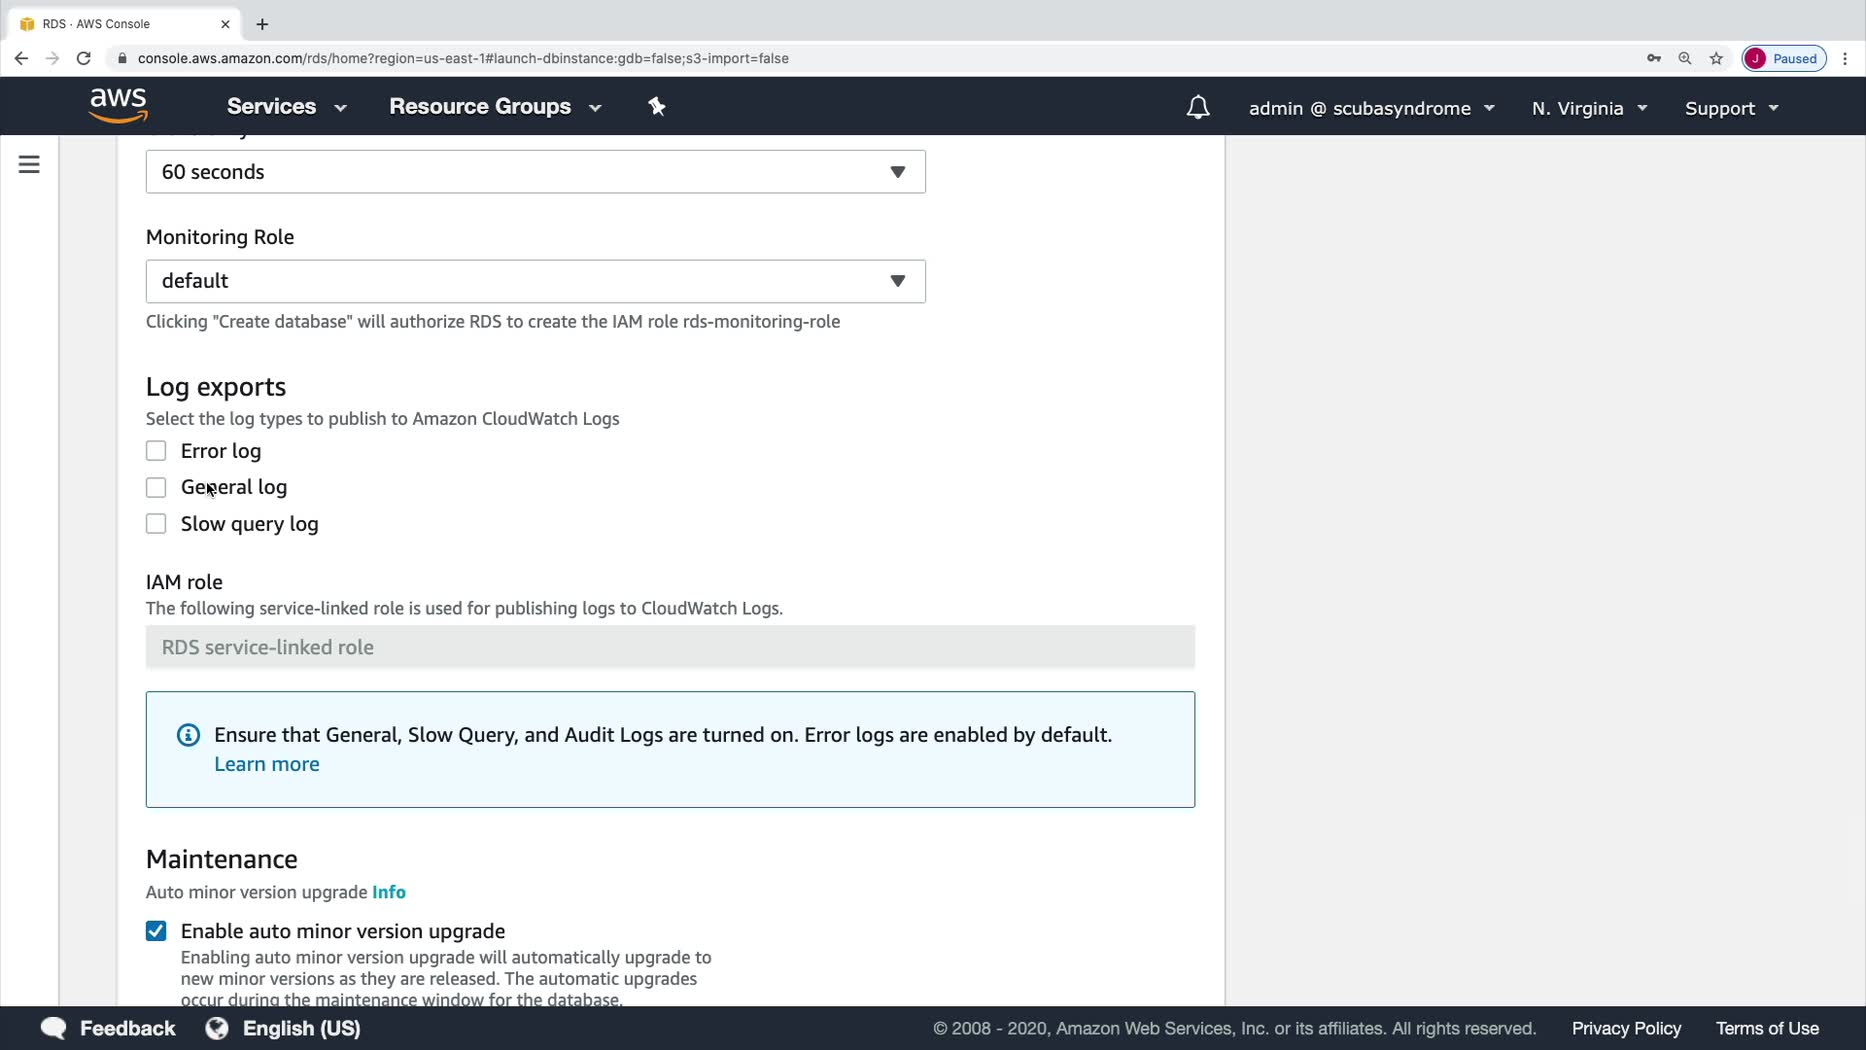Image resolution: width=1866 pixels, height=1050 pixels.
Task: Enable the Slow query log checkbox
Action: pyautogui.click(x=156, y=524)
